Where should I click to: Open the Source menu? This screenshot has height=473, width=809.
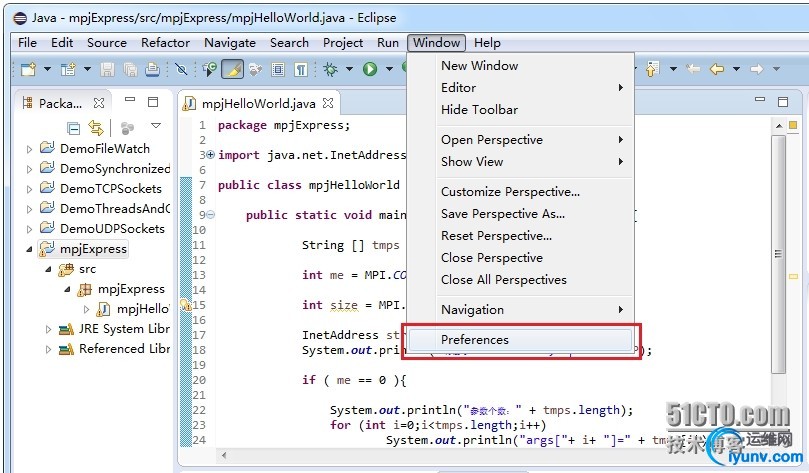click(x=107, y=43)
